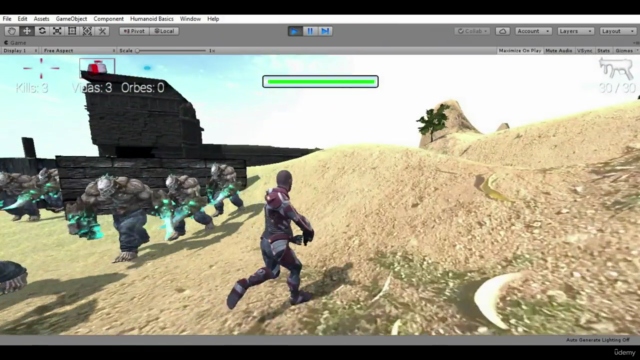Select the Rect transform tool

click(x=72, y=31)
